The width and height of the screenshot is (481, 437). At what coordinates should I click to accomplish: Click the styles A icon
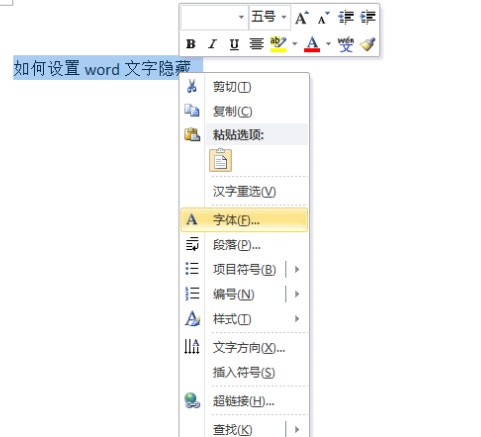pyautogui.click(x=192, y=318)
